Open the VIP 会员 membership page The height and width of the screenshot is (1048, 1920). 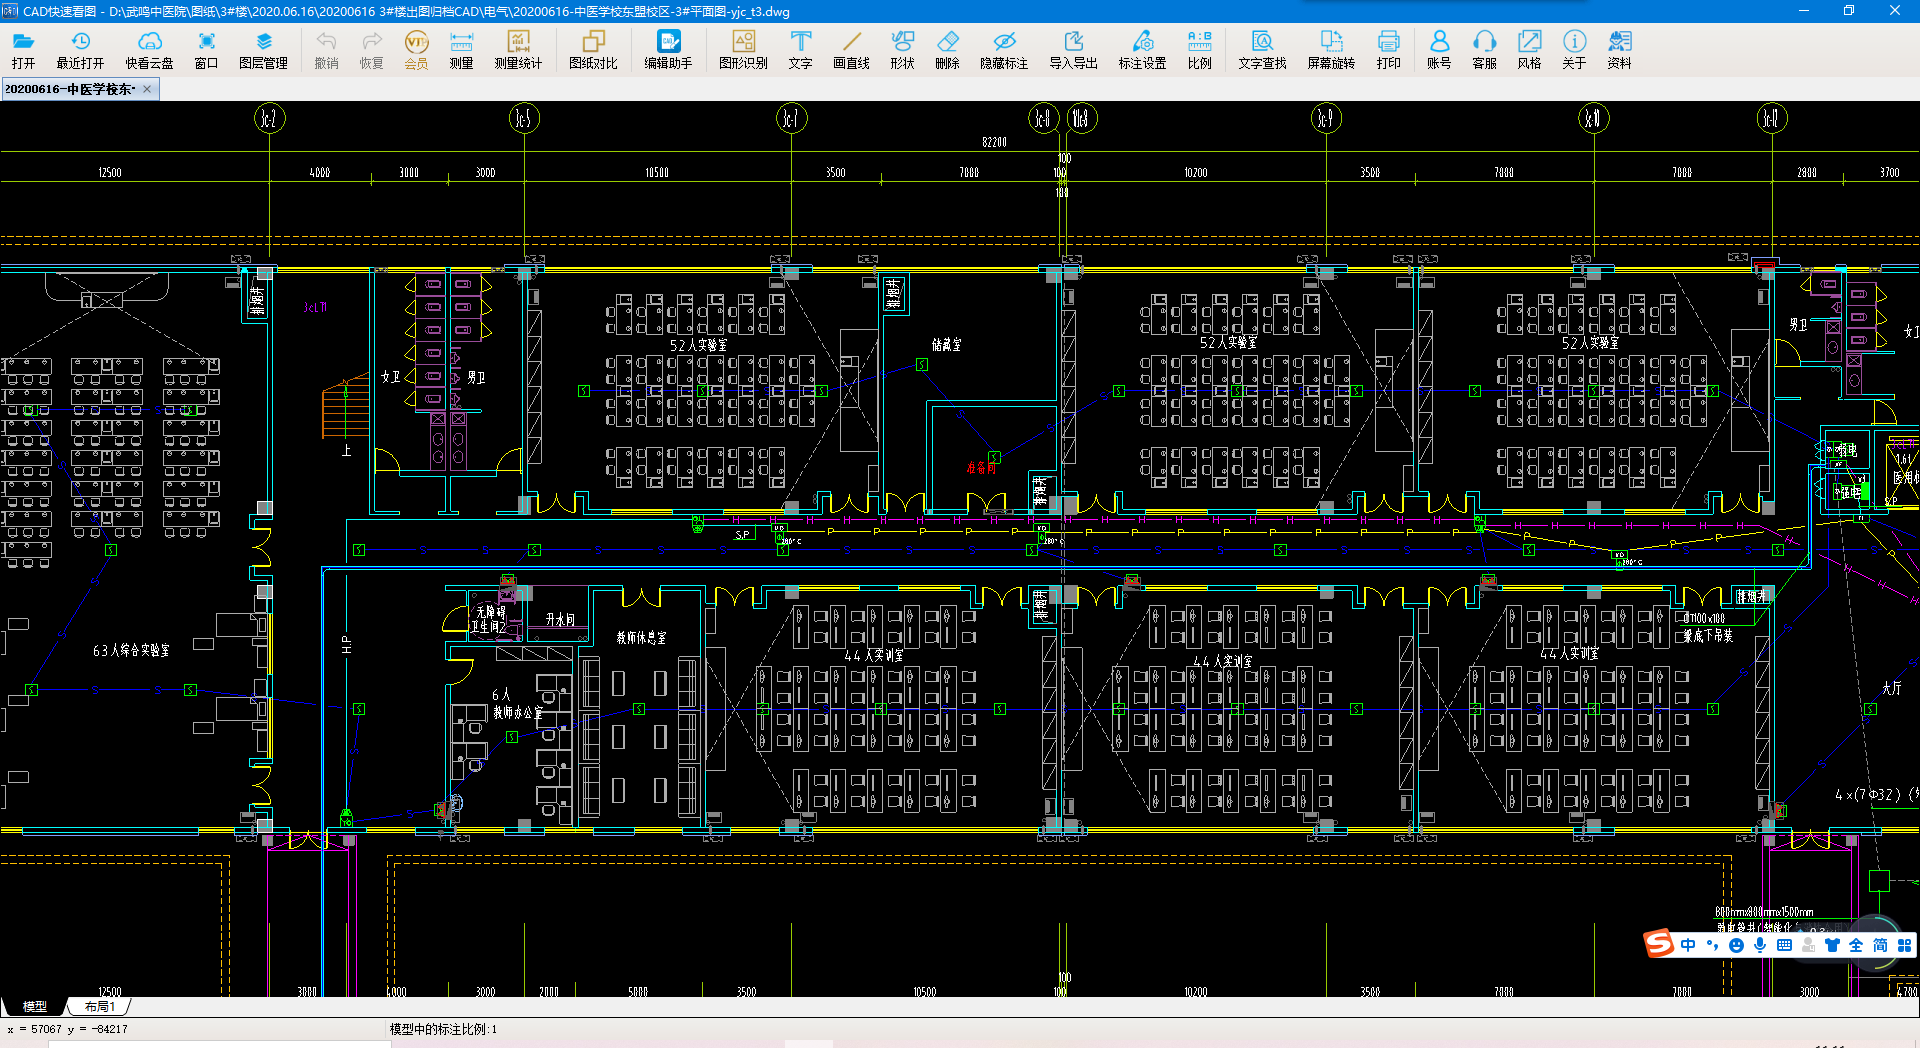[x=416, y=50]
